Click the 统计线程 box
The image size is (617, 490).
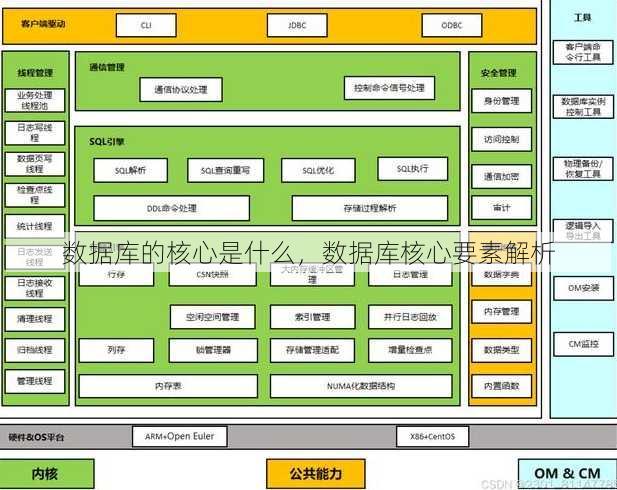35,226
